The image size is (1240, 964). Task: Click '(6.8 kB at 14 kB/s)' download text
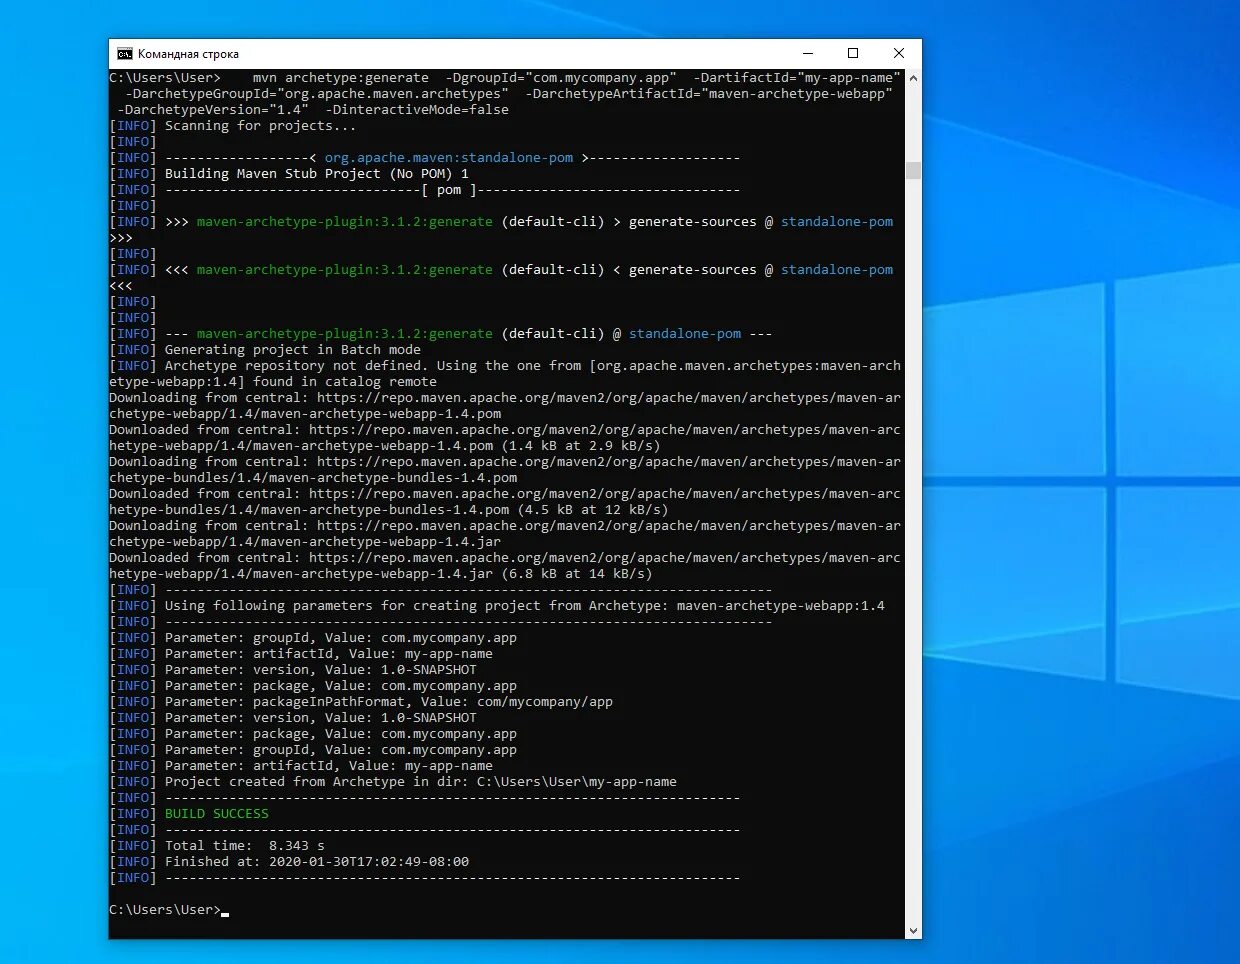(577, 574)
